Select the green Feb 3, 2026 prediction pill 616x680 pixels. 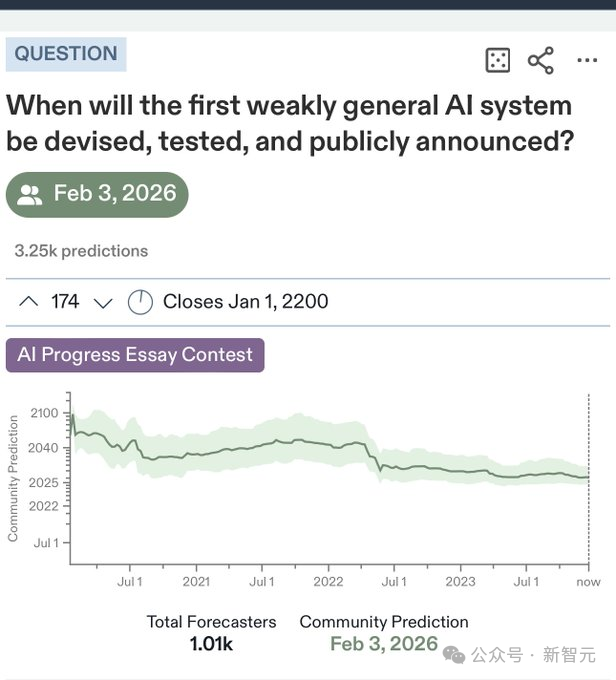pyautogui.click(x=97, y=194)
